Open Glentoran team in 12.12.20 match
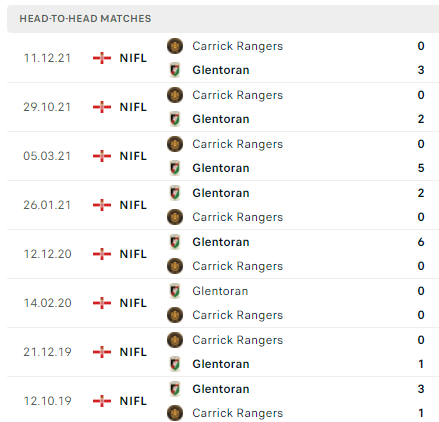Image resolution: width=439 pixels, height=422 pixels. 221,242
